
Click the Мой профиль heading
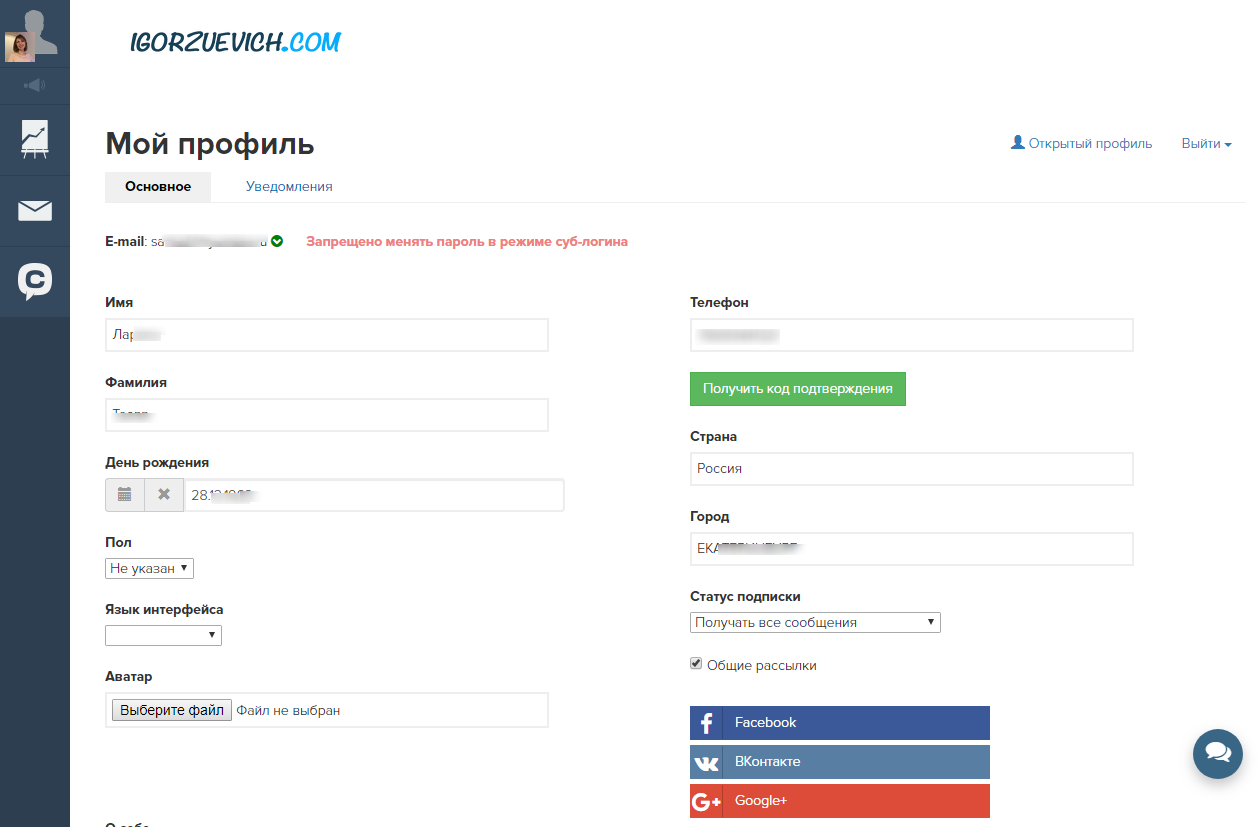[x=210, y=144]
